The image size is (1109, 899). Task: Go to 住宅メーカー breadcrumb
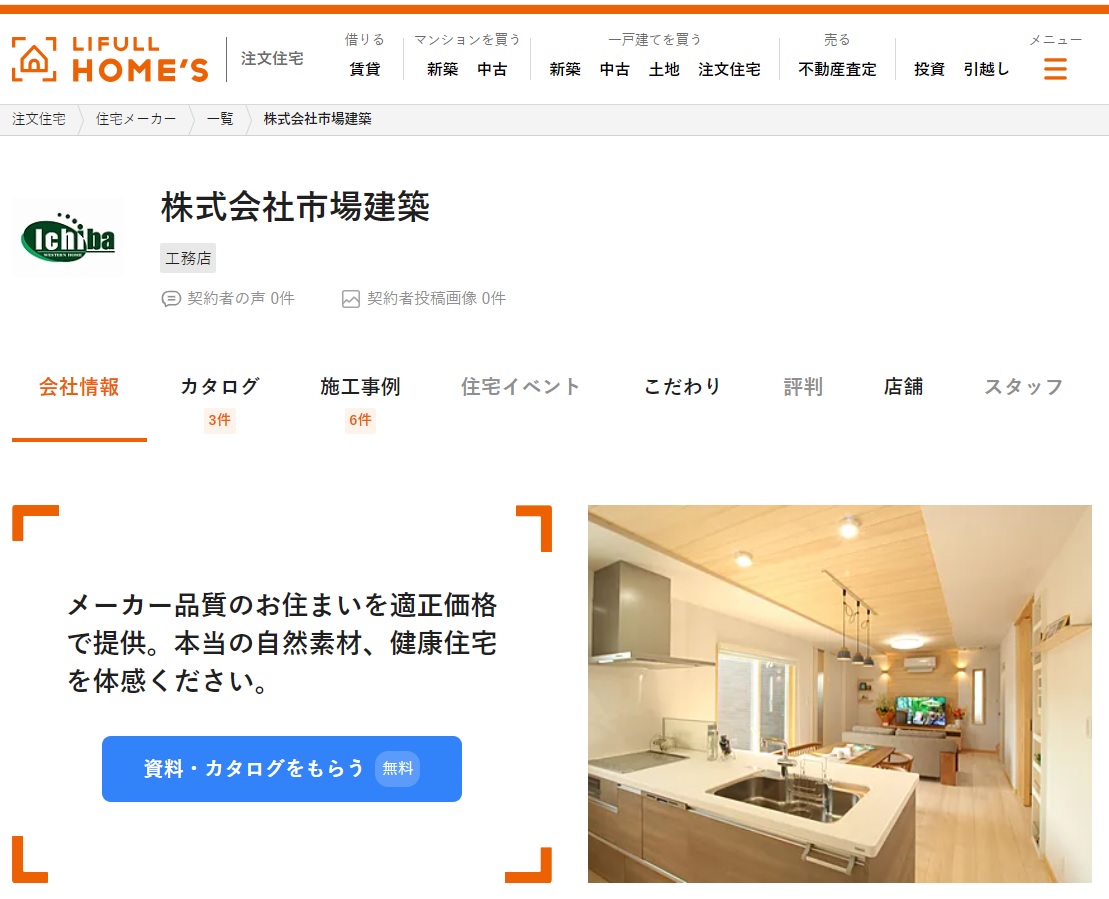coord(136,119)
